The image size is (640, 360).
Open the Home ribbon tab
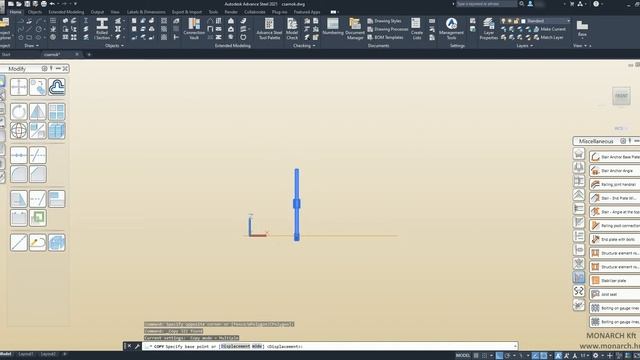(16, 12)
